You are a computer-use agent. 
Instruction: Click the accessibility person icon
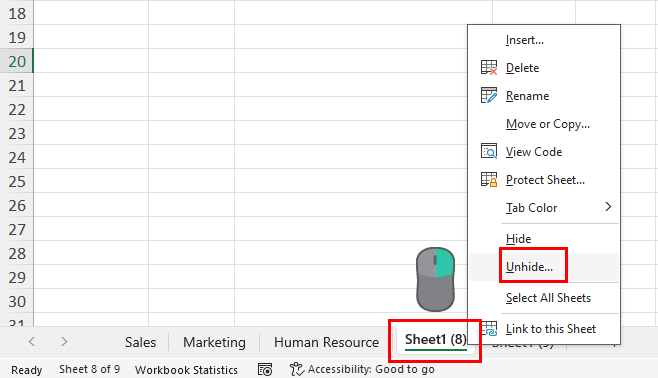297,369
